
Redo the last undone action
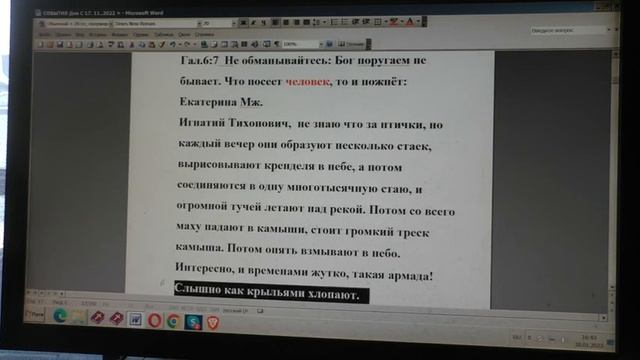pyautogui.click(x=187, y=44)
